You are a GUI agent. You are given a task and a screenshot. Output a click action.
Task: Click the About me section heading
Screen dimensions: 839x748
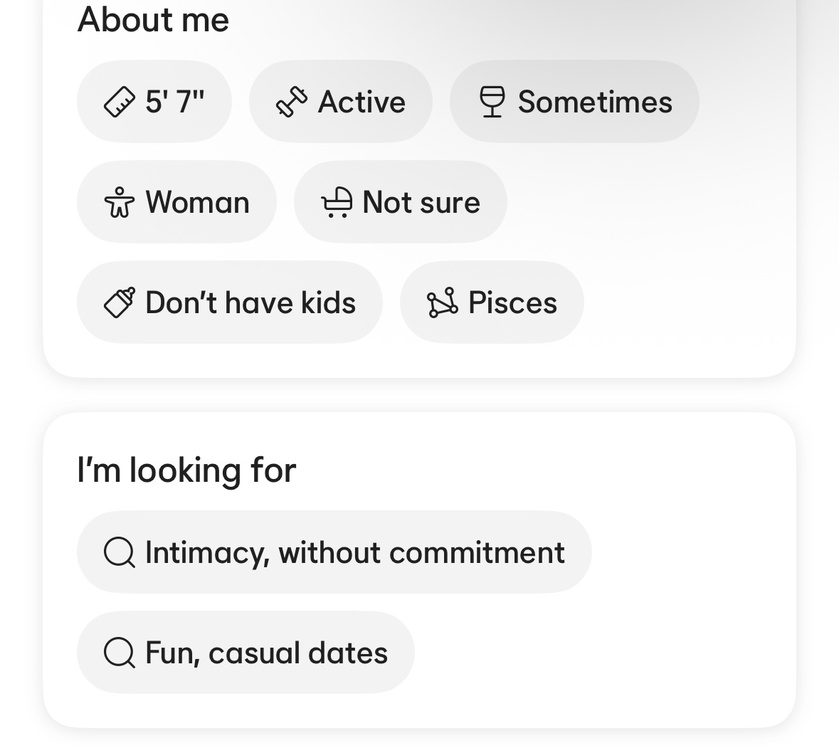tap(153, 20)
